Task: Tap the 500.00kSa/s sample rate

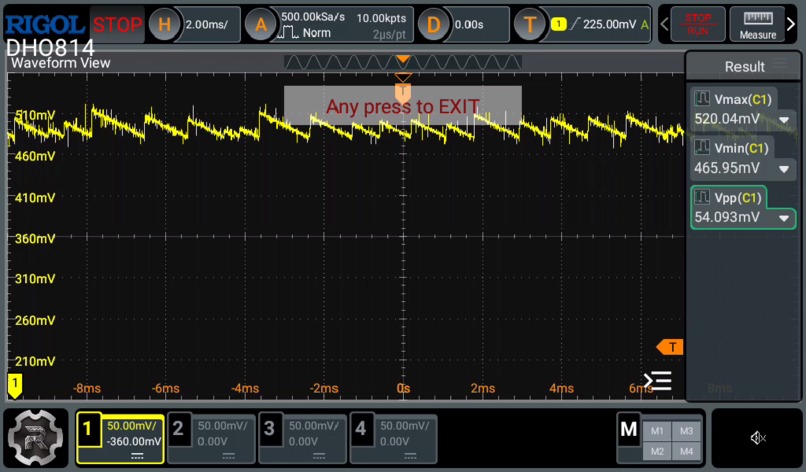Action: (x=313, y=16)
